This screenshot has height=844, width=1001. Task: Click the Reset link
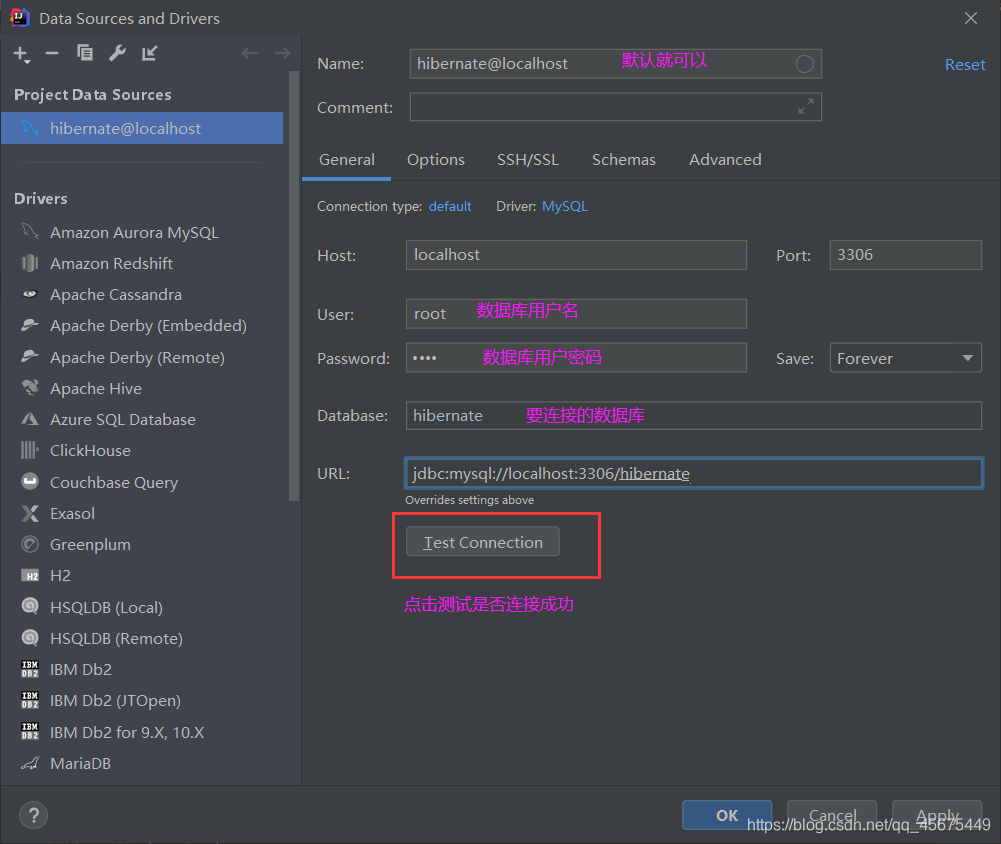[x=964, y=64]
